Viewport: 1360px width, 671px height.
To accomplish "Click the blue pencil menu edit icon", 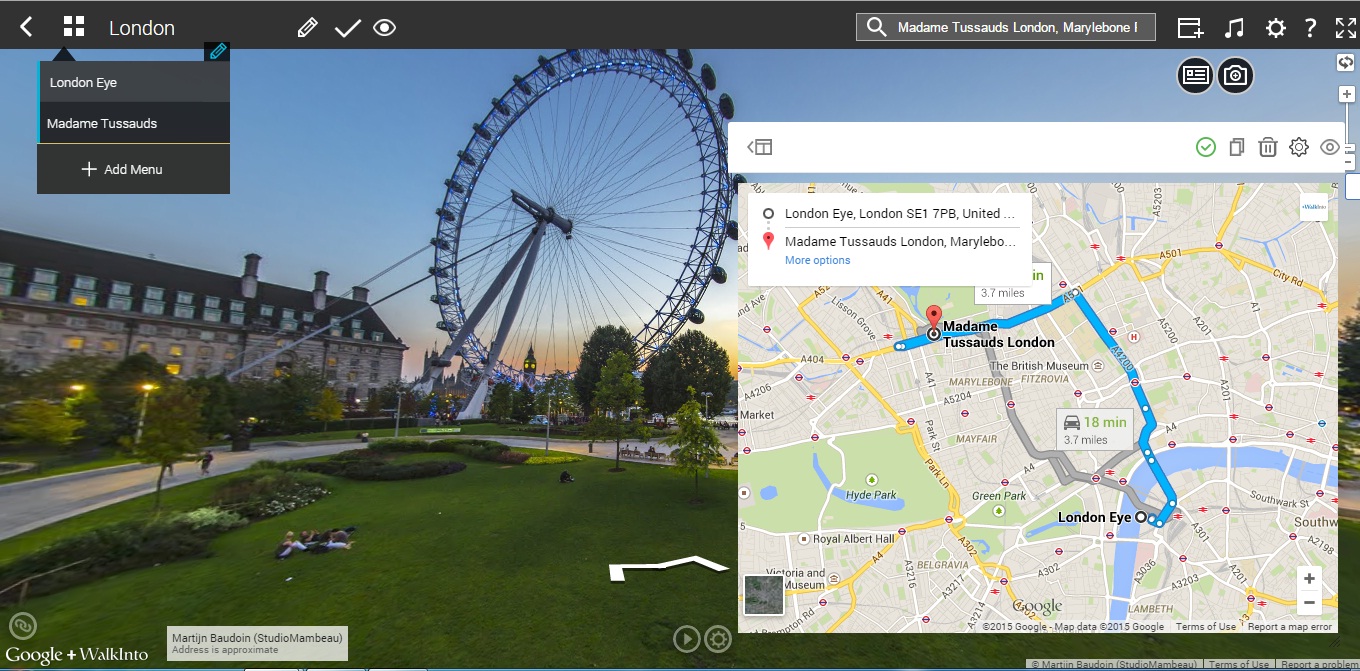I will click(x=218, y=51).
